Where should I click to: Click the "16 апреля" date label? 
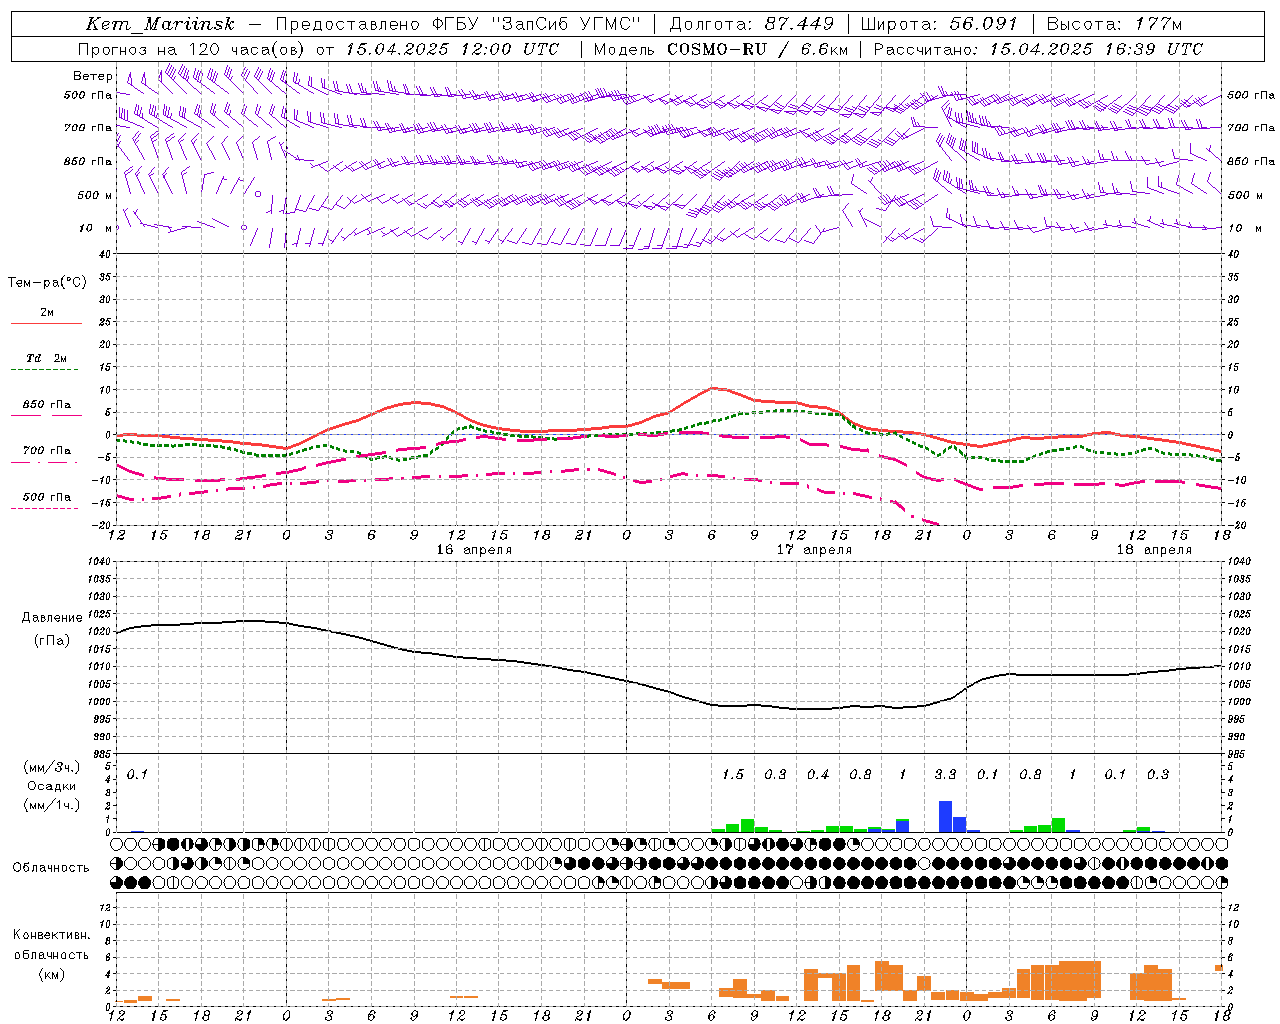pyautogui.click(x=474, y=550)
